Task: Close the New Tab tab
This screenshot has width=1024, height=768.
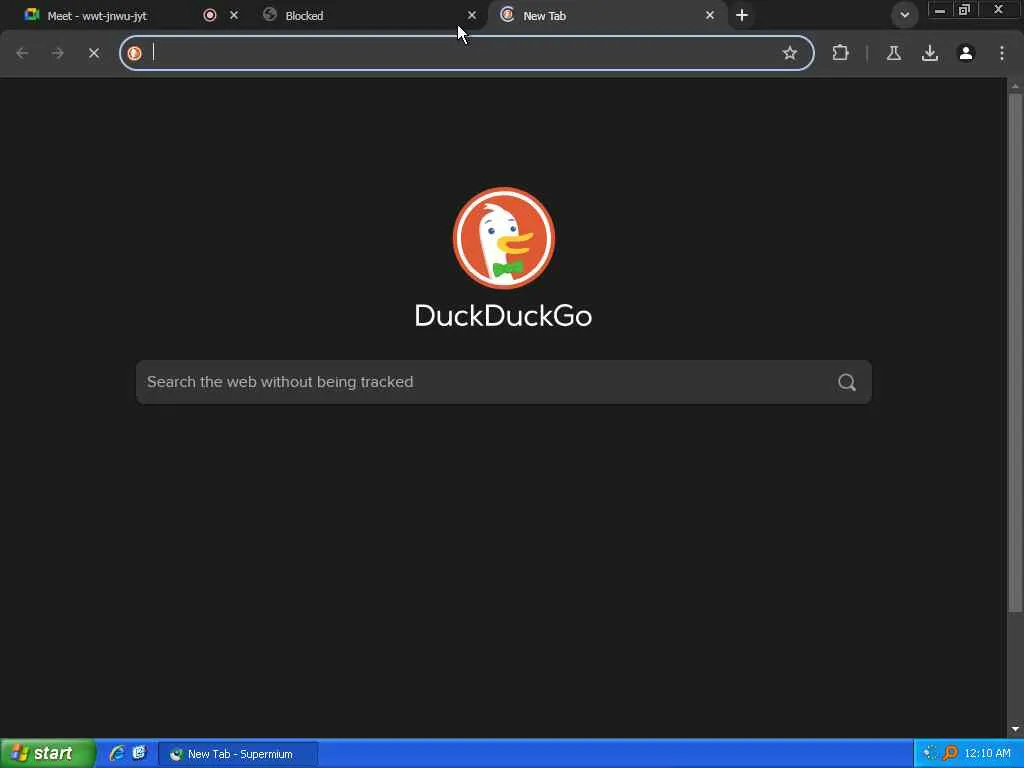Action: click(x=709, y=15)
